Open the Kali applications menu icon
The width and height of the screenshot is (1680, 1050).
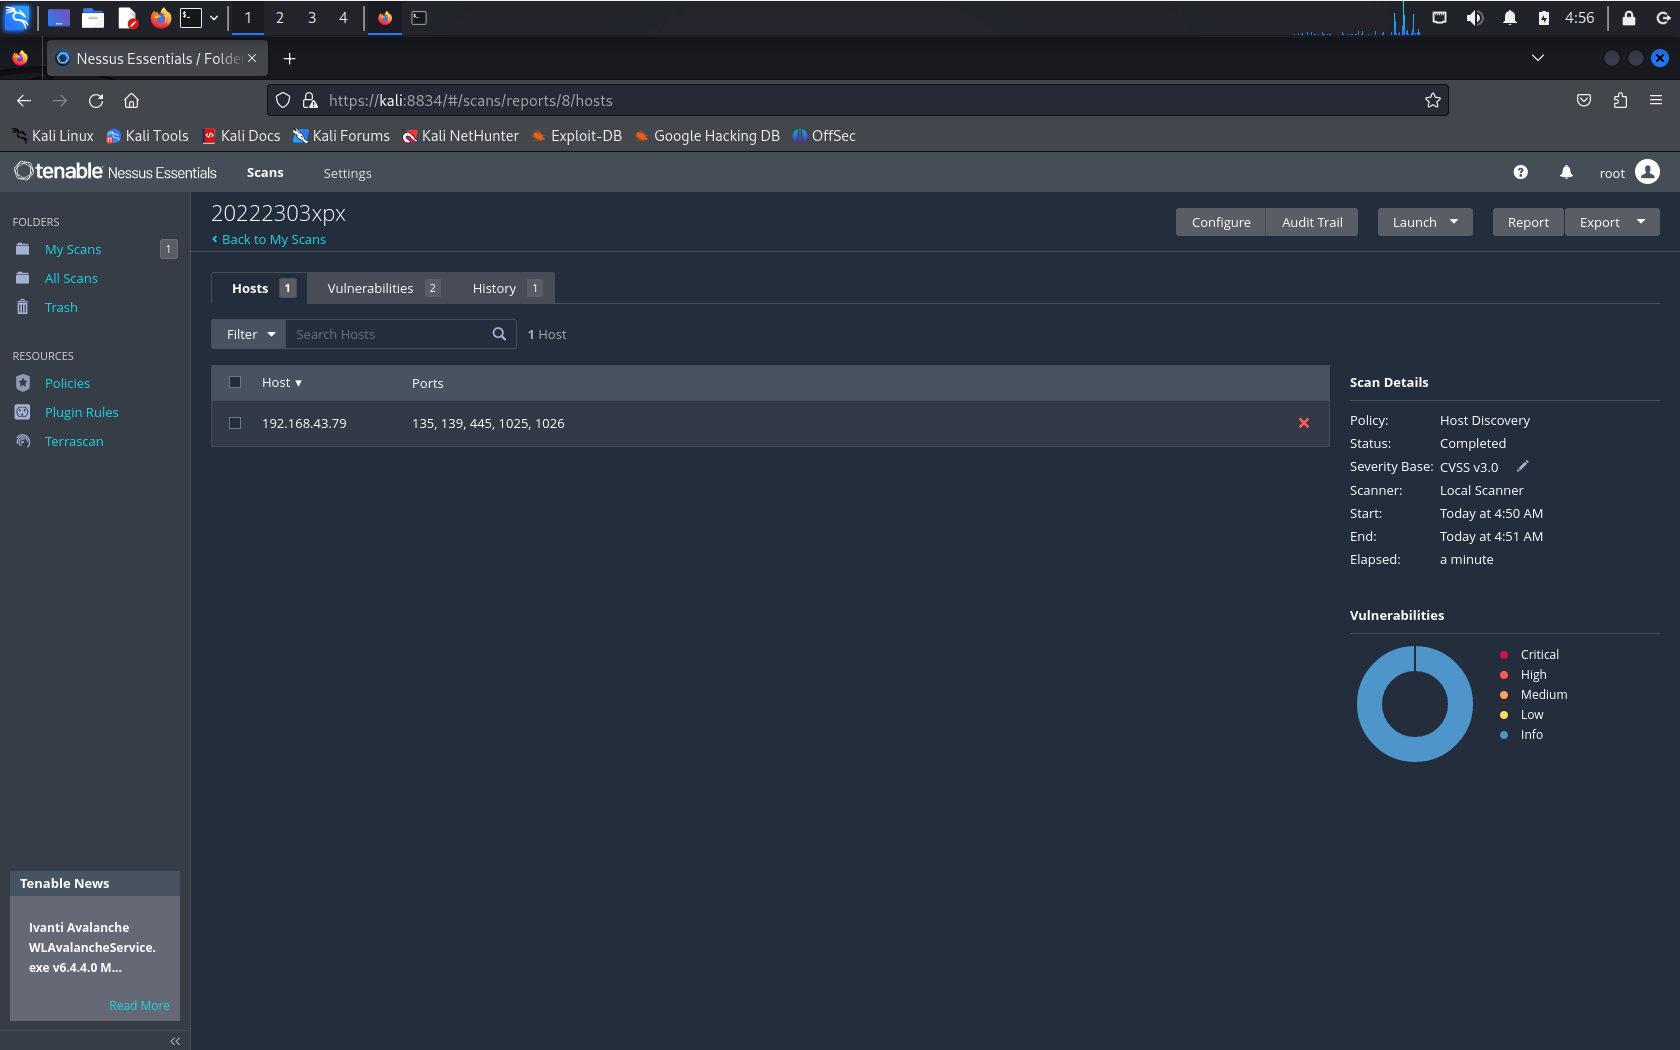tap(17, 18)
